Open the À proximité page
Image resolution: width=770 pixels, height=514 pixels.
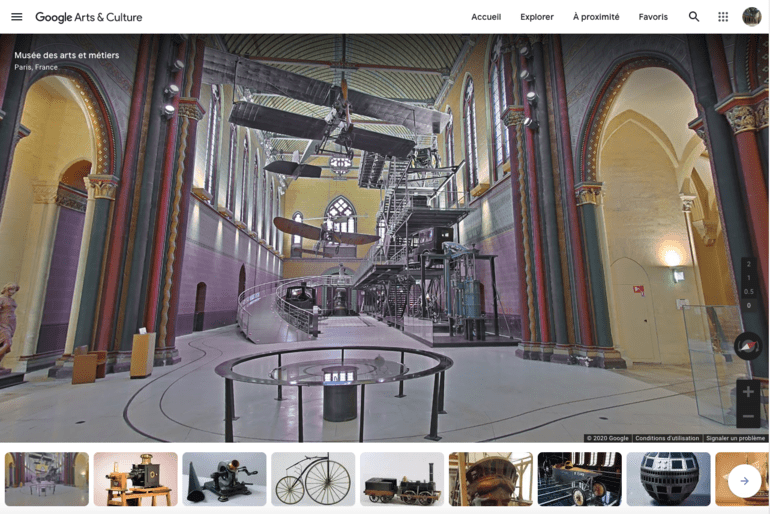tap(596, 17)
